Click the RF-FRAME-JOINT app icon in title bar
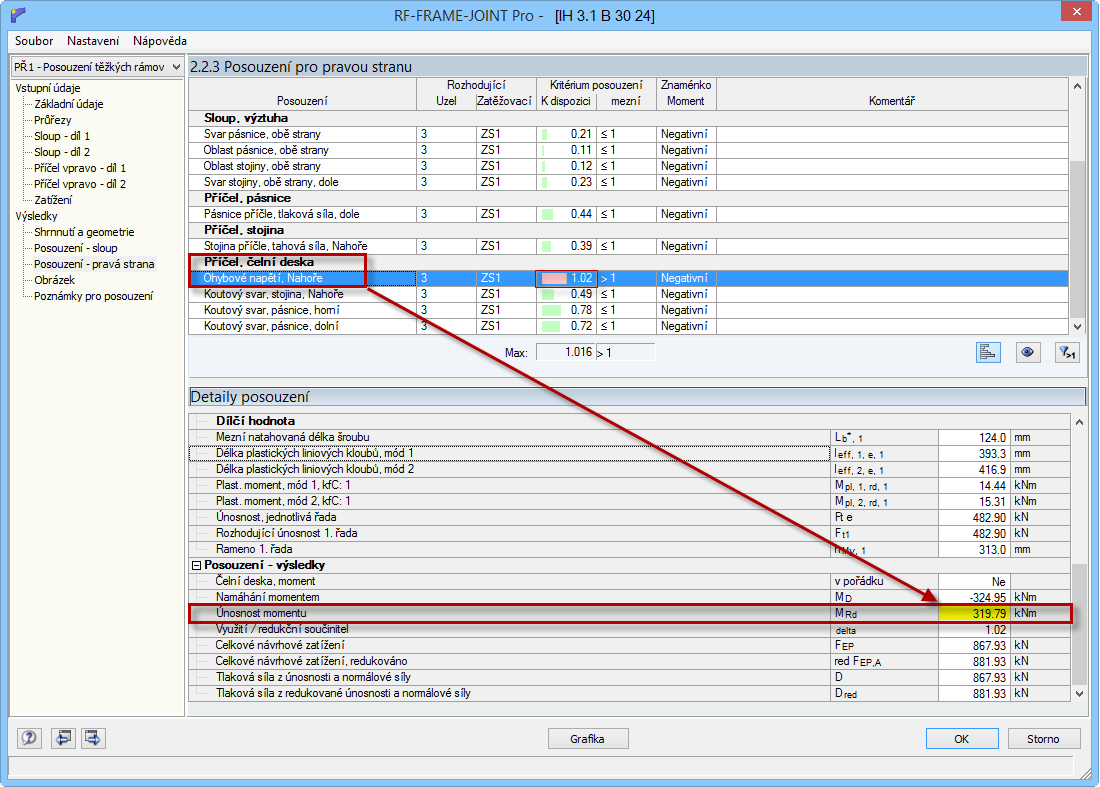 tap(18, 15)
